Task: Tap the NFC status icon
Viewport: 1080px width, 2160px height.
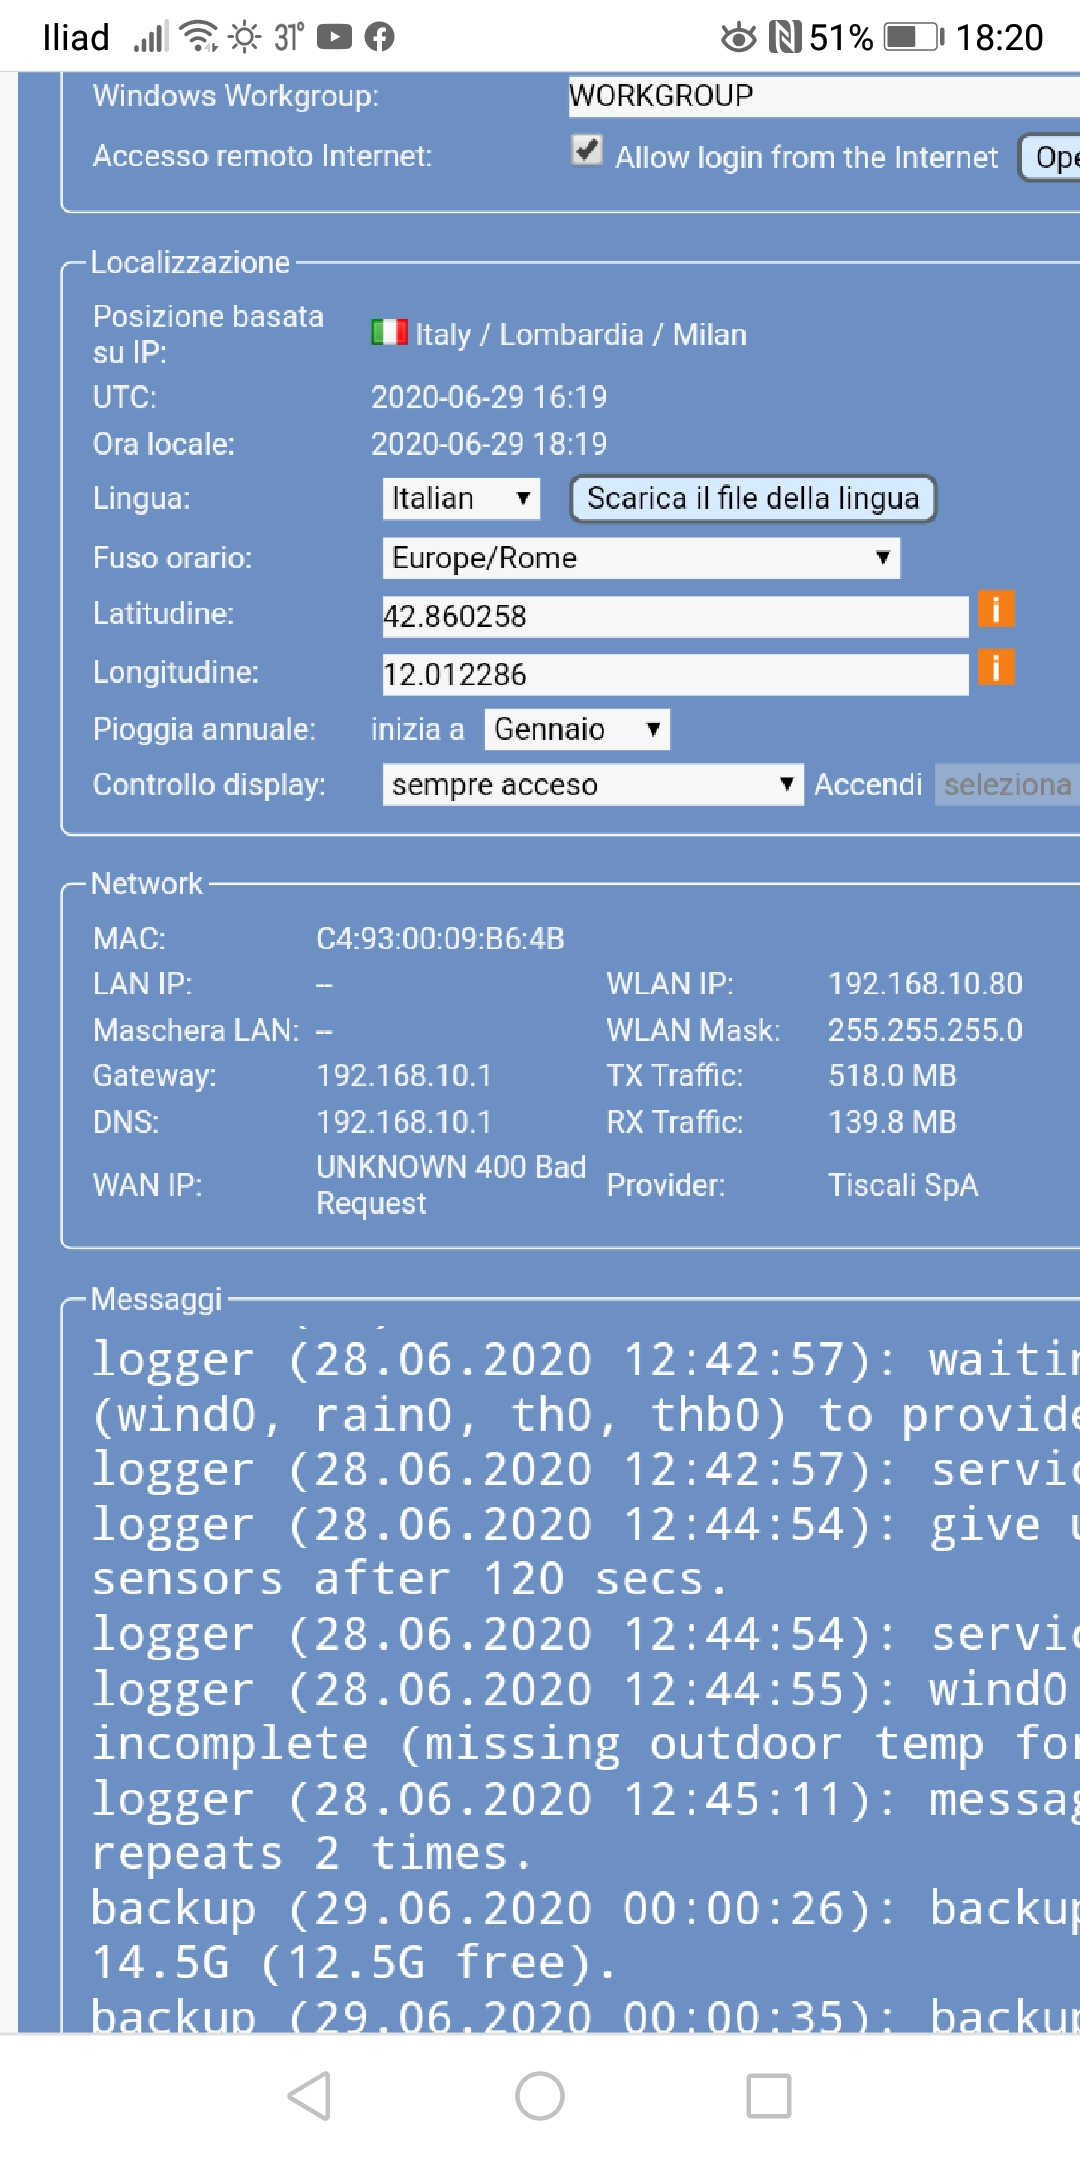Action: 785,37
